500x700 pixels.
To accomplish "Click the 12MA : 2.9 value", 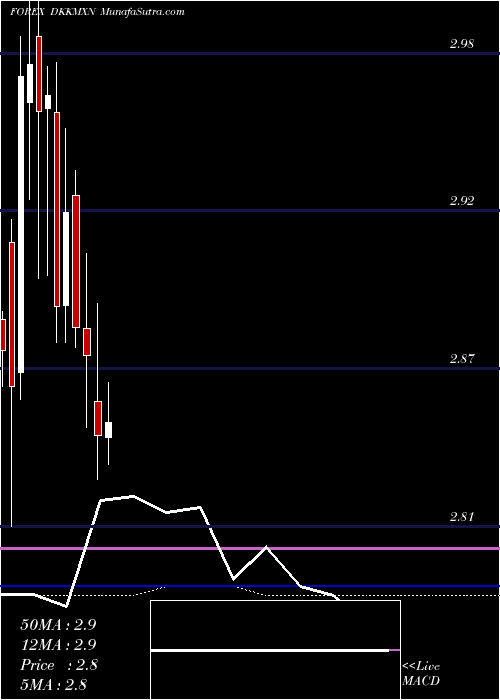I will 58,645.
